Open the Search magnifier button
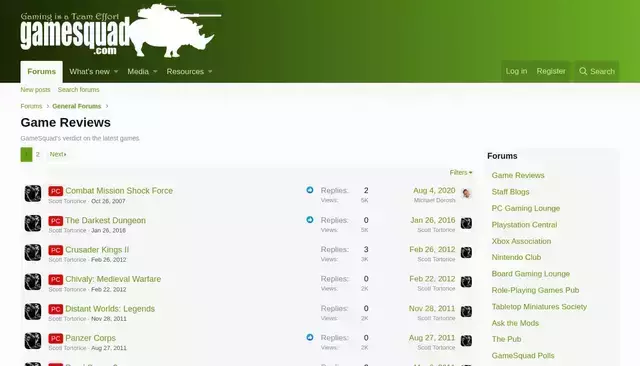This screenshot has height=366, width=640. (x=597, y=71)
